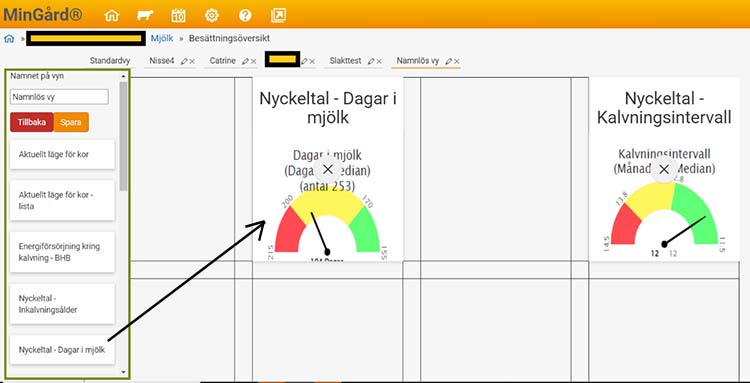This screenshot has height=383, width=750.
Task: Click the widget list scrollbar down arrow
Action: [x=123, y=372]
